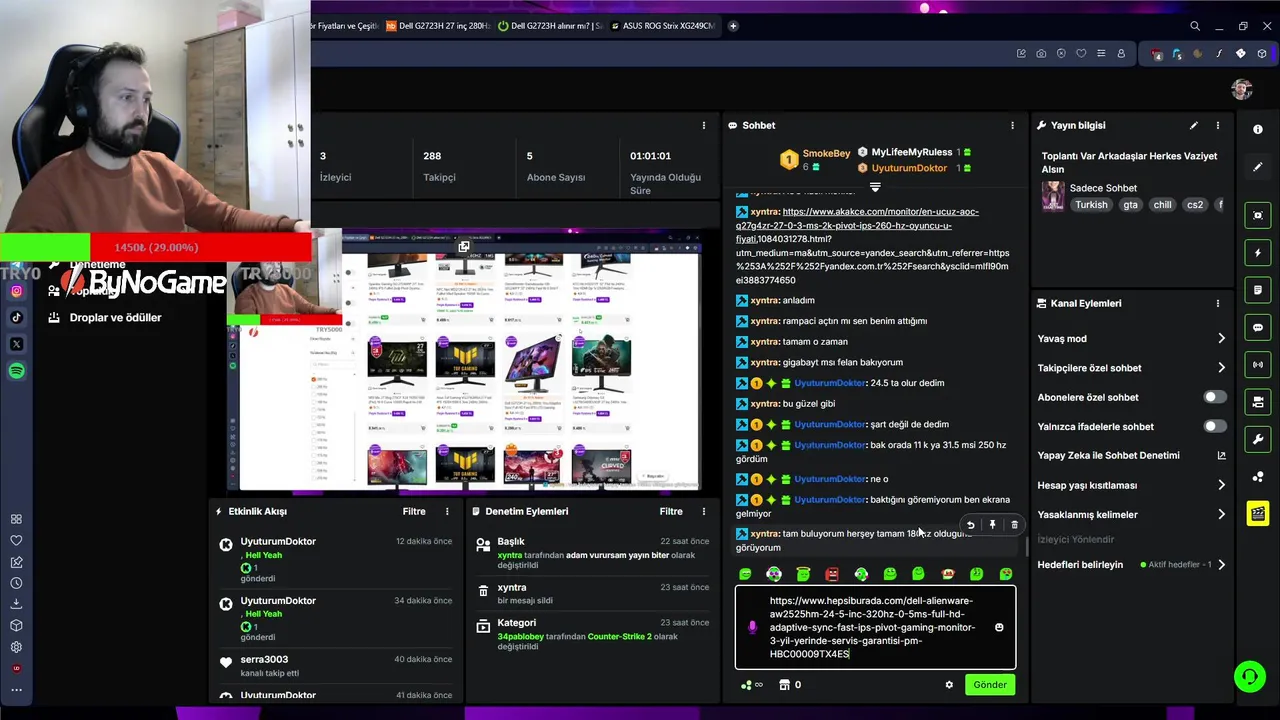This screenshot has width=1280, height=720.
Task: Open Instagram in the Opera GX sidebar
Action: pos(16,291)
